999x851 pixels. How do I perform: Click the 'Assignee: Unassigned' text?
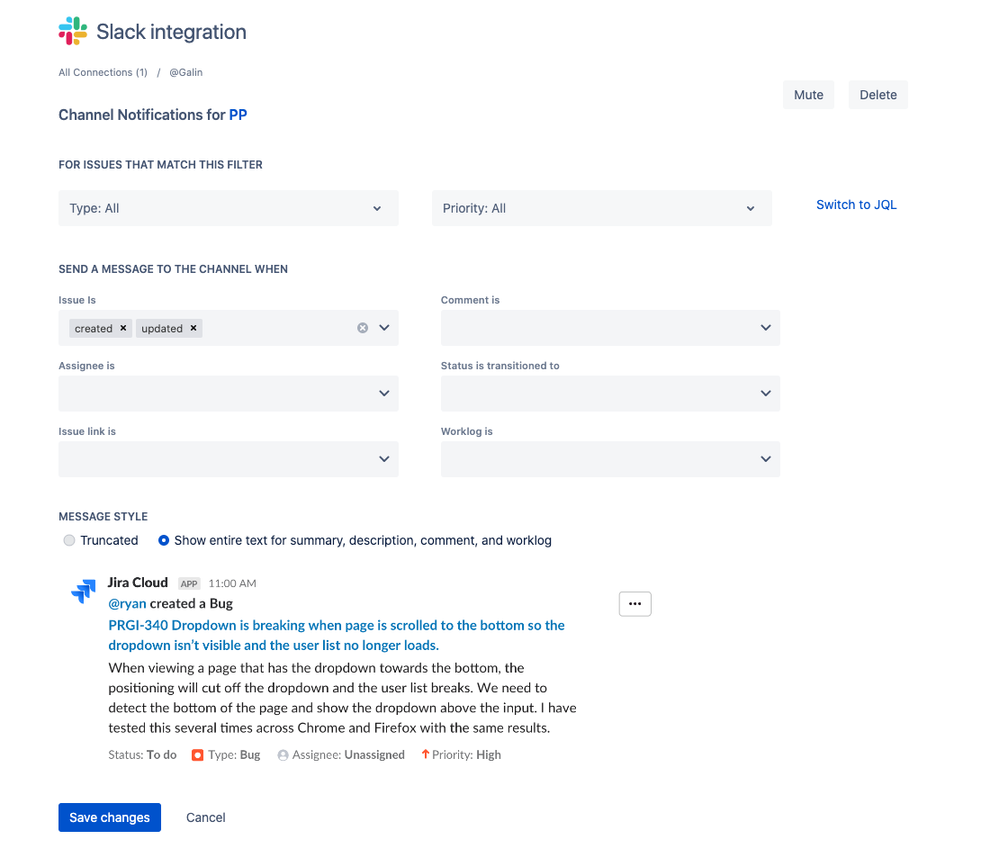click(349, 755)
